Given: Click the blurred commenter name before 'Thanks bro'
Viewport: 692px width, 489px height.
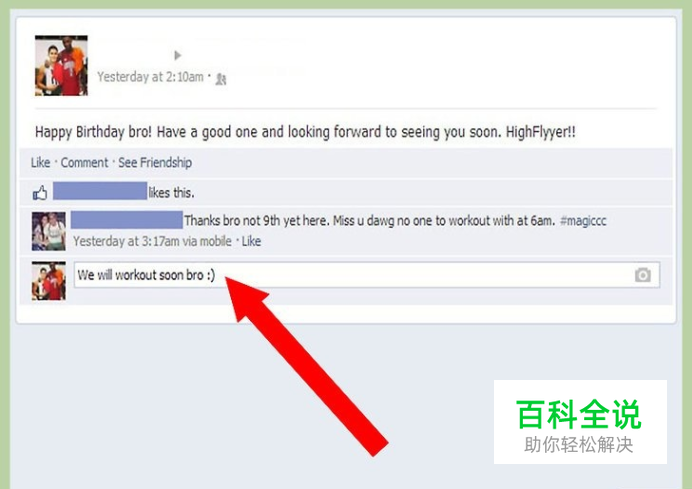Looking at the screenshot, I should (x=127, y=220).
